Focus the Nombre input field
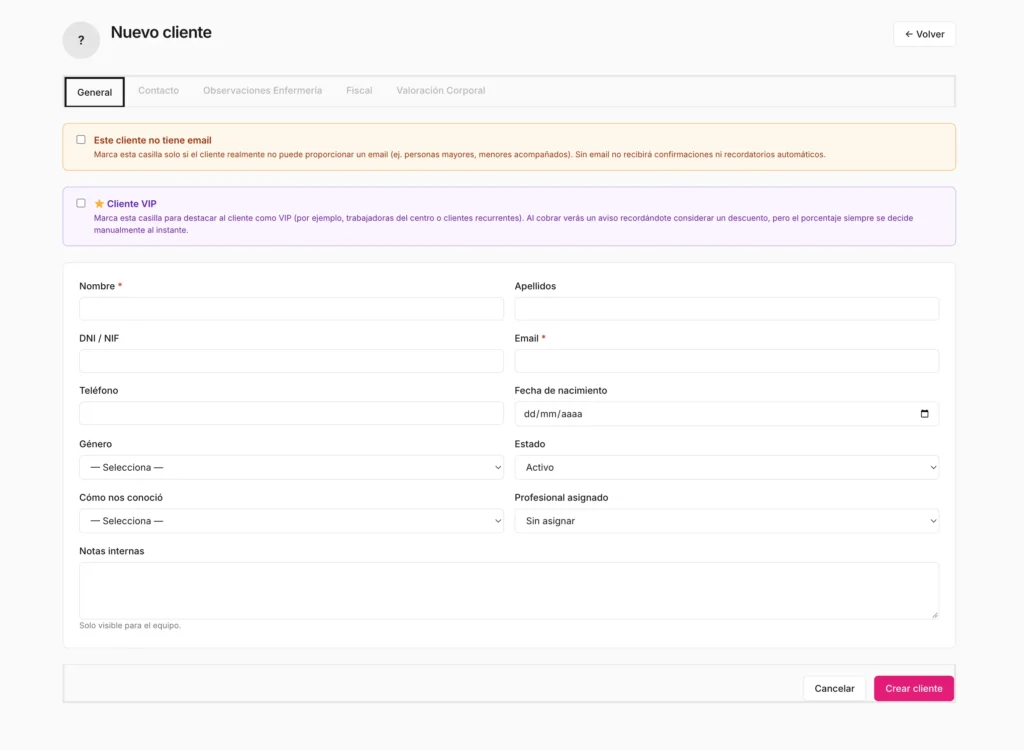 pos(291,309)
